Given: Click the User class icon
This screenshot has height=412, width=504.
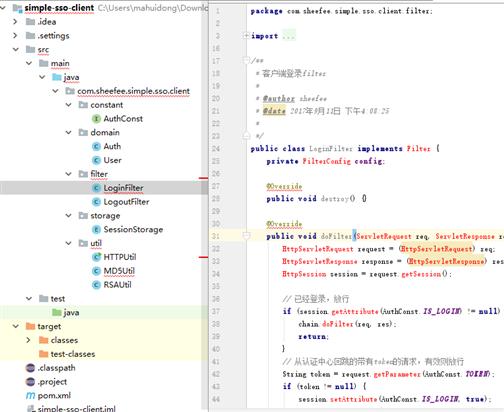Looking at the screenshot, I should pyautogui.click(x=96, y=160).
